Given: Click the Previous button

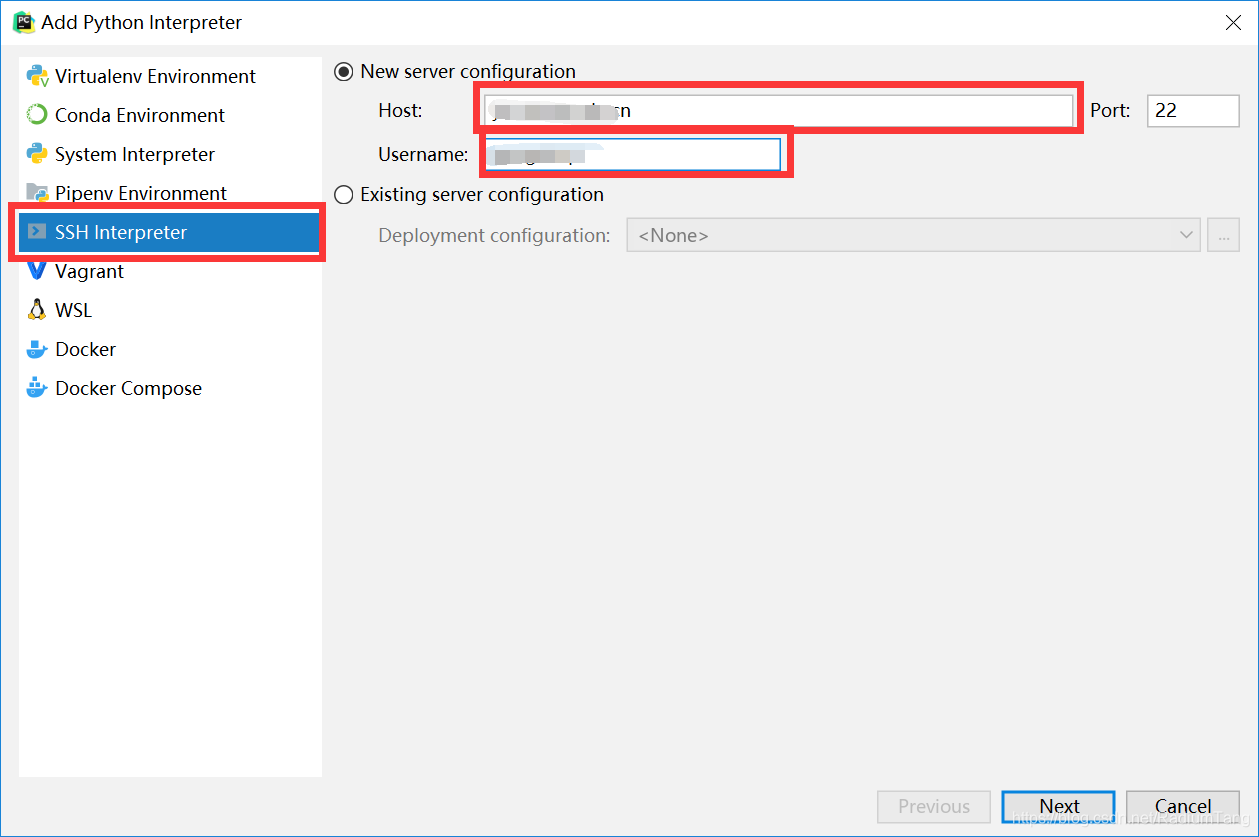Looking at the screenshot, I should coord(934,807).
